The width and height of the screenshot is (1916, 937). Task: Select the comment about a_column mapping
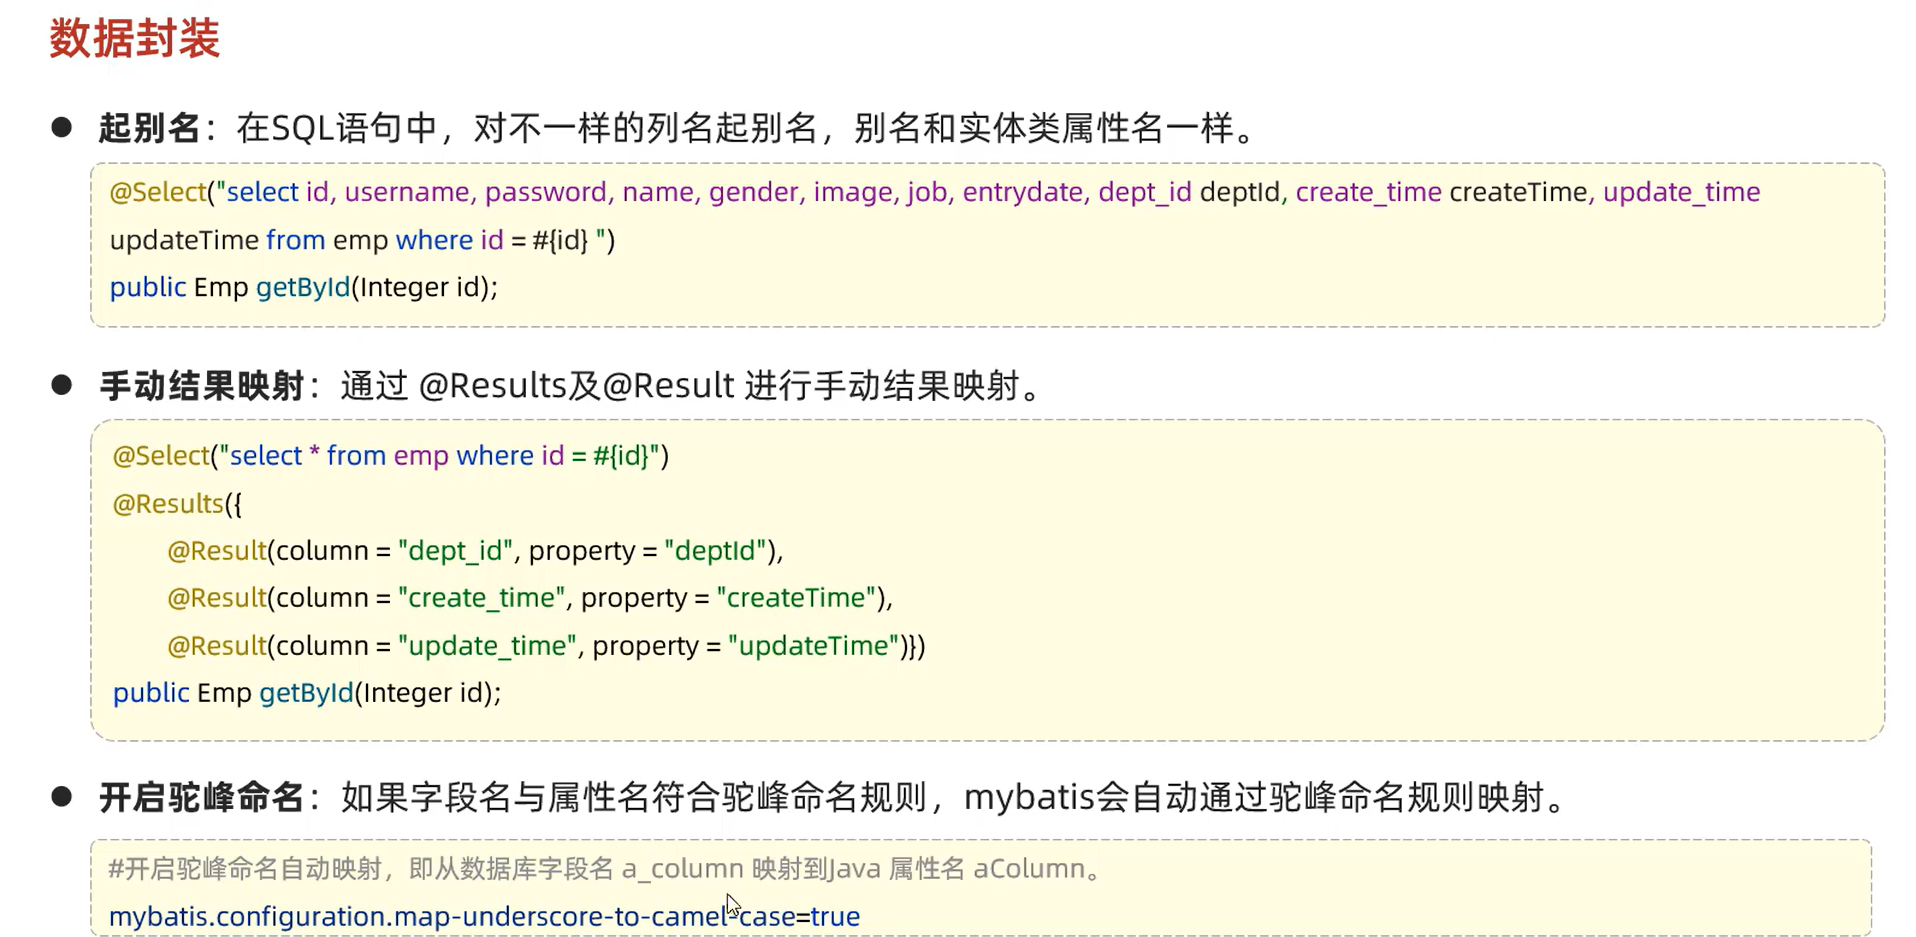pyautogui.click(x=600, y=868)
